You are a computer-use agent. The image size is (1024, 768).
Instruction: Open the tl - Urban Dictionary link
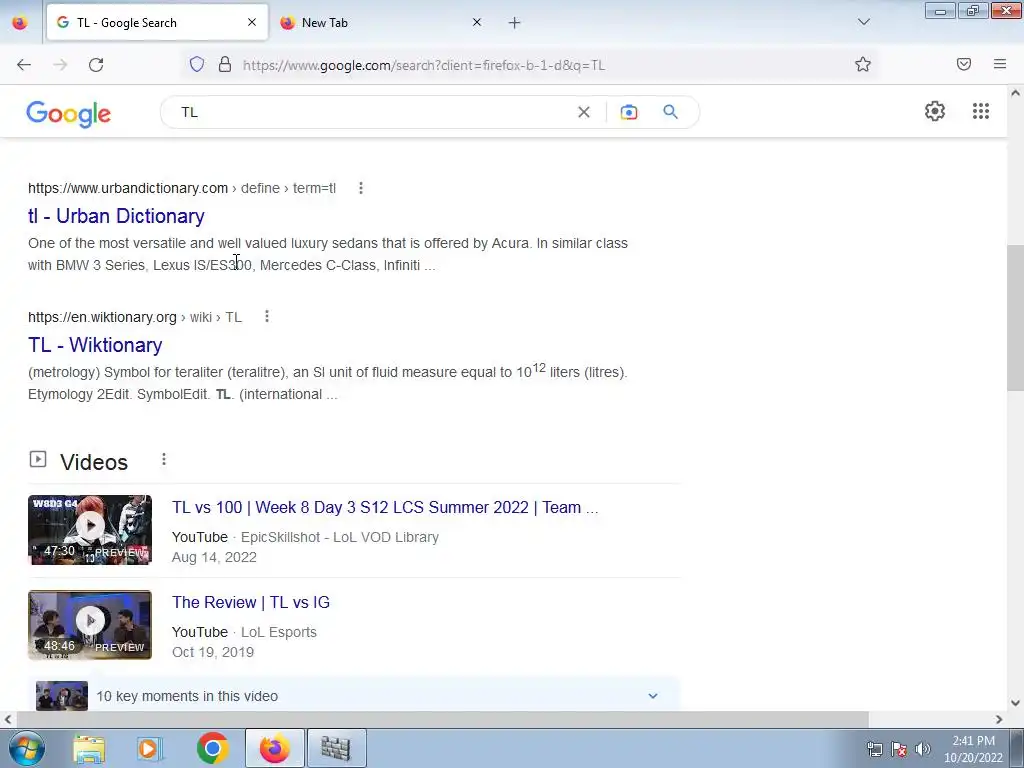(116, 216)
